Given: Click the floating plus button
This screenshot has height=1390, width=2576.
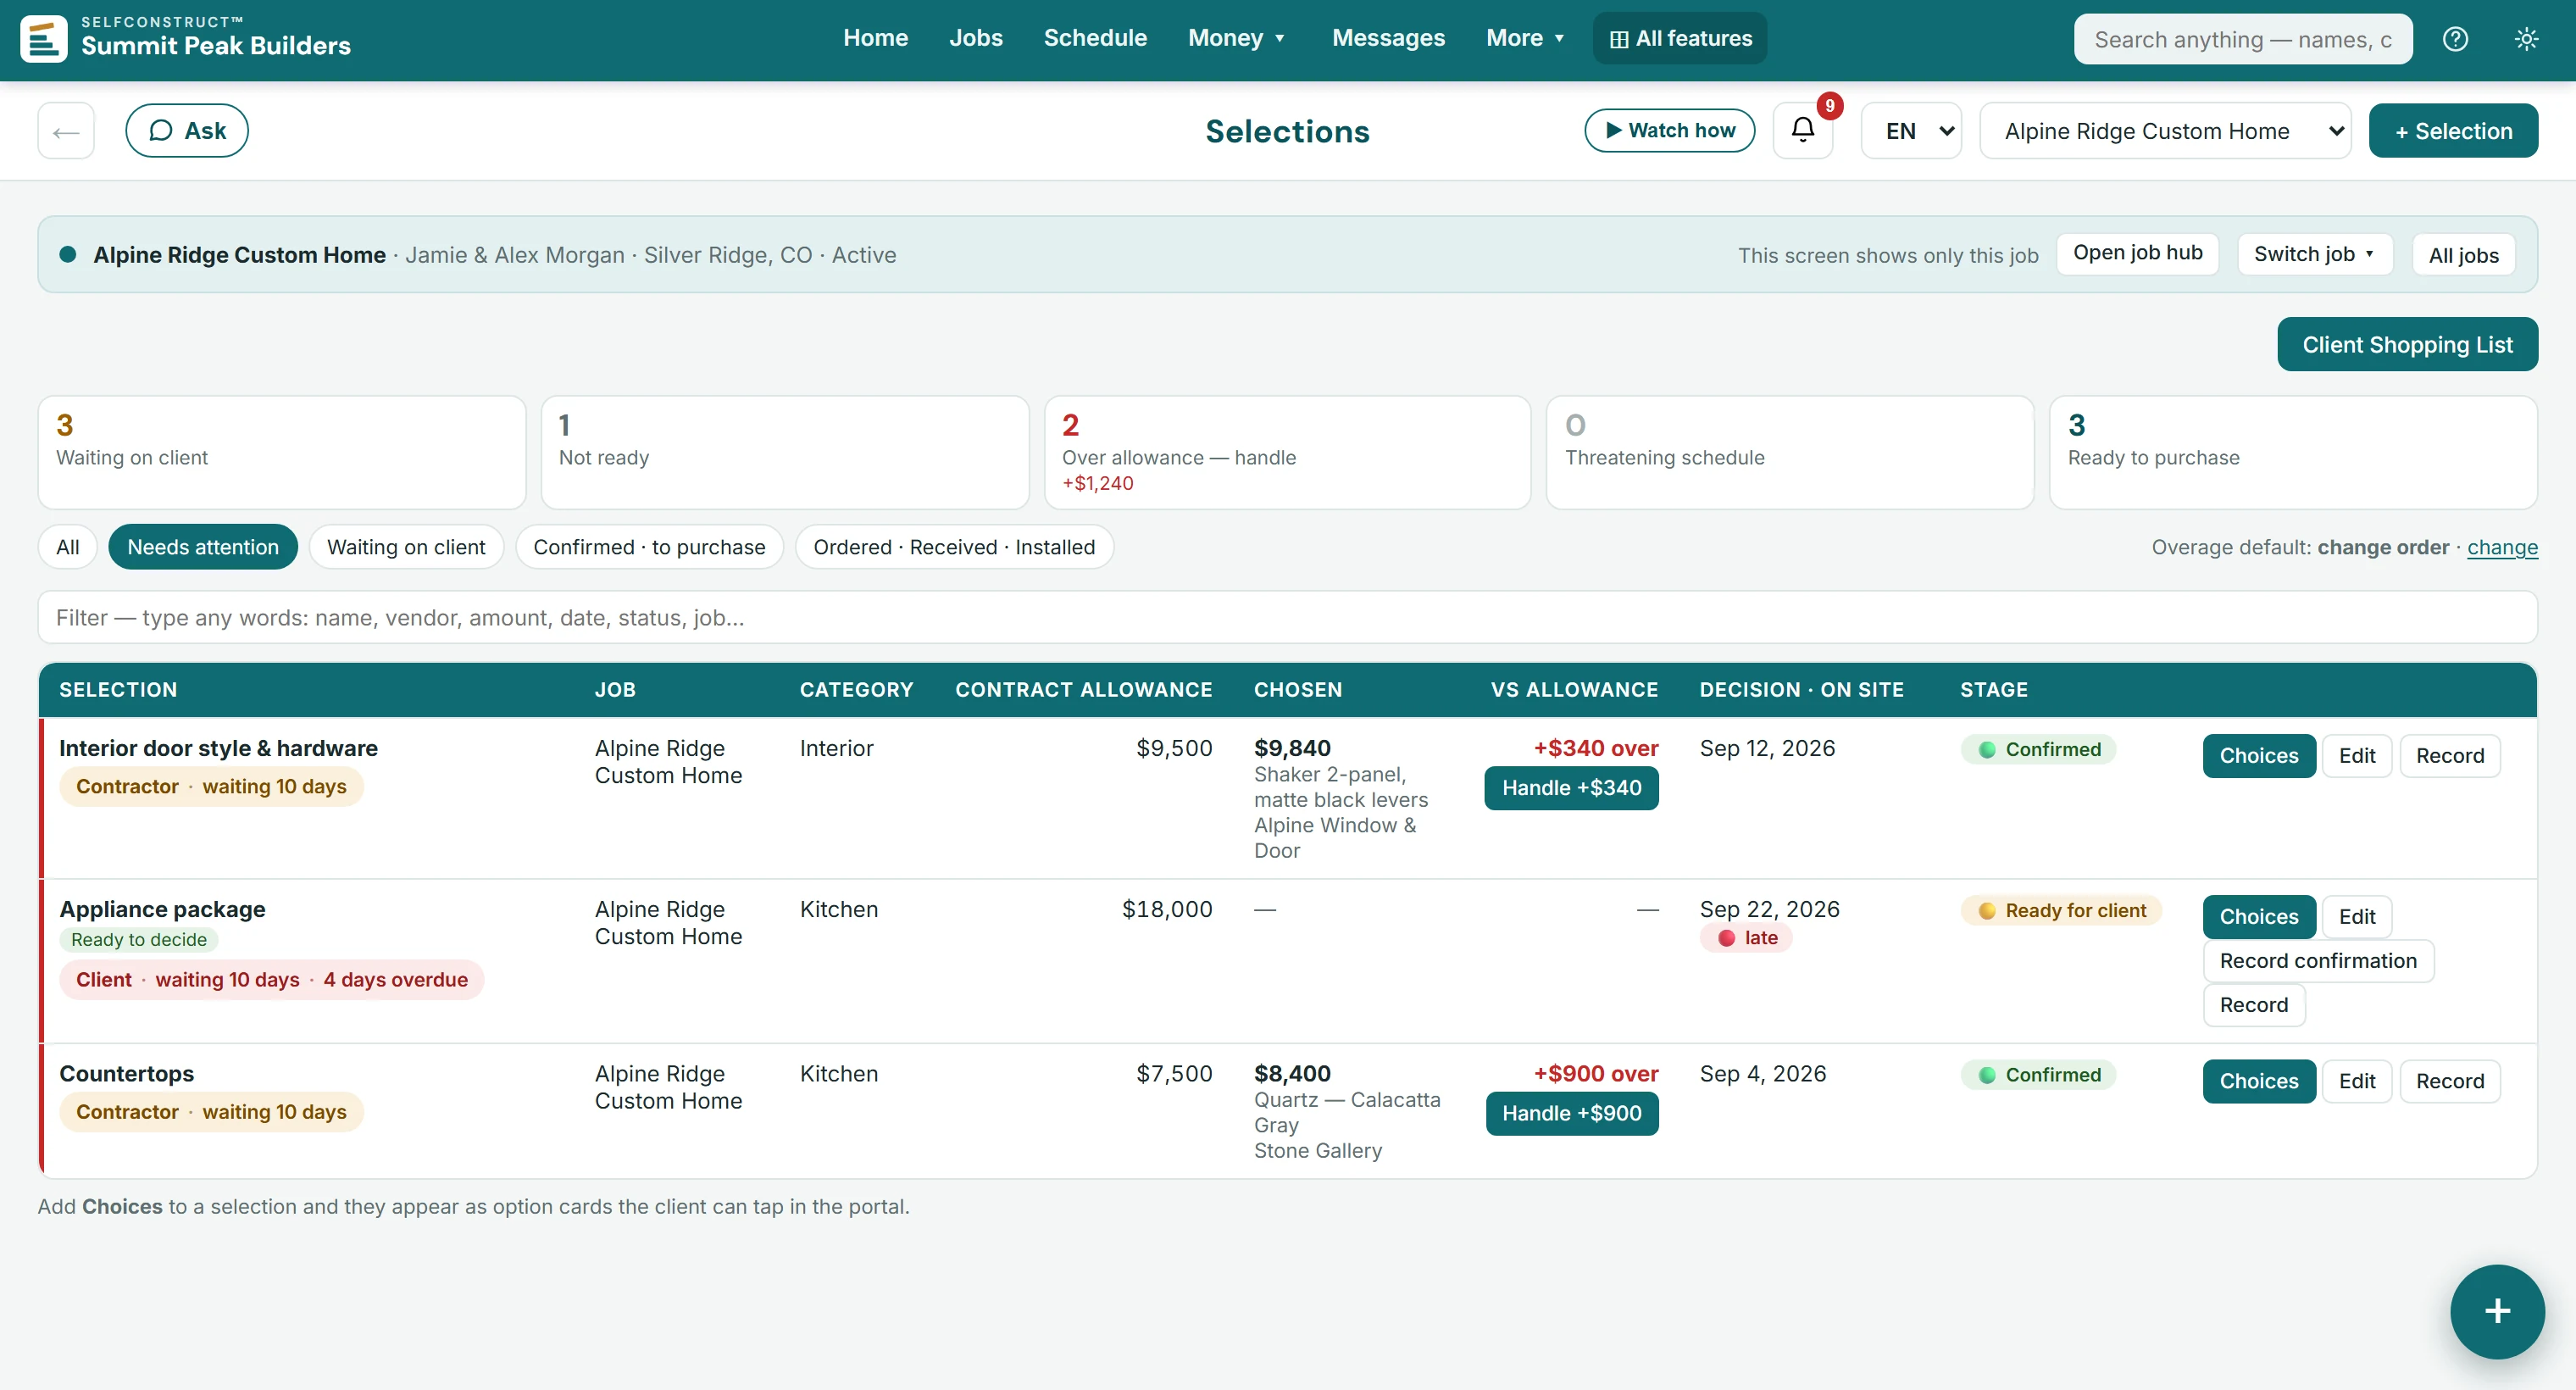Looking at the screenshot, I should [2497, 1311].
